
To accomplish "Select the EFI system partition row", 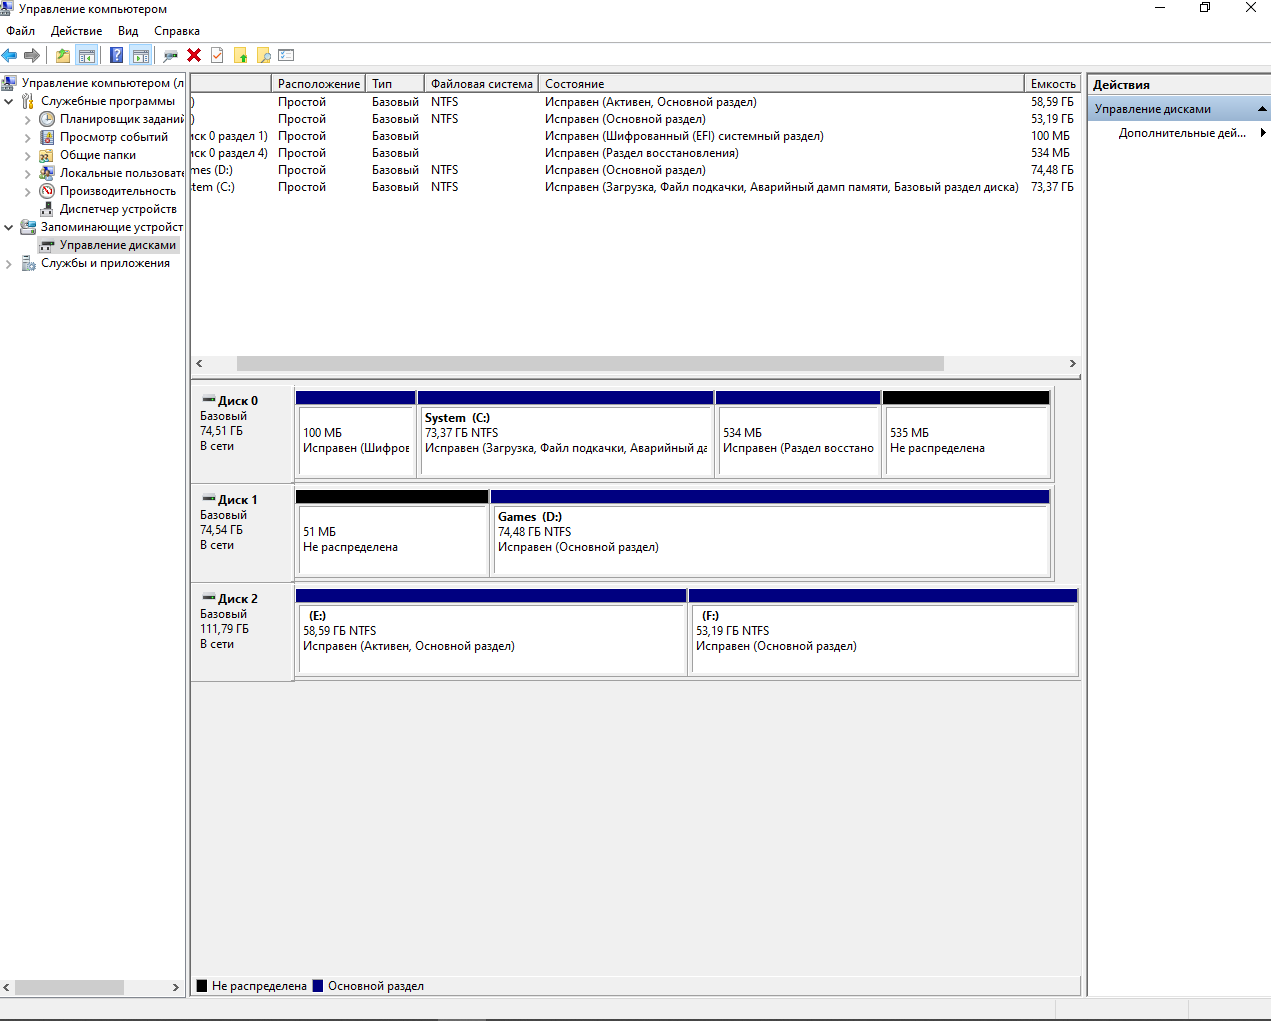I will 635,136.
